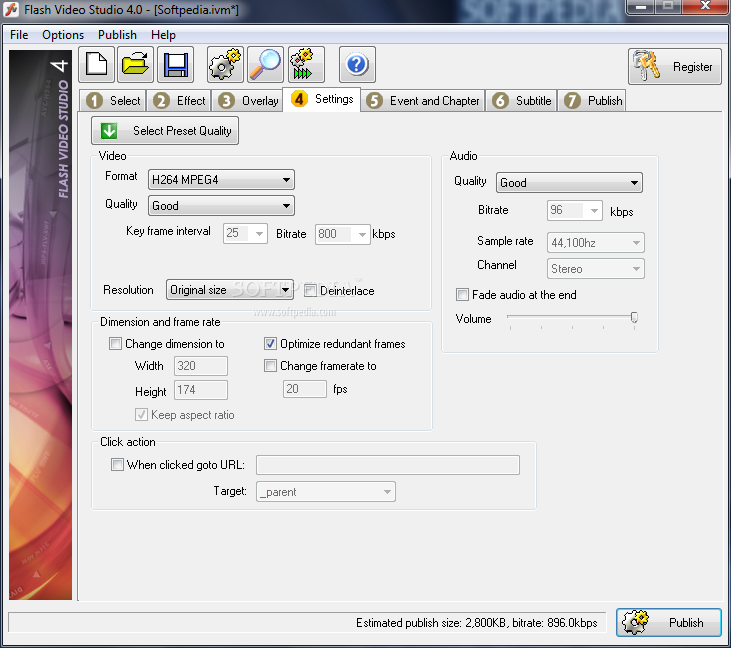Click Select Preset Quality button text
The image size is (731, 648).
182,131
